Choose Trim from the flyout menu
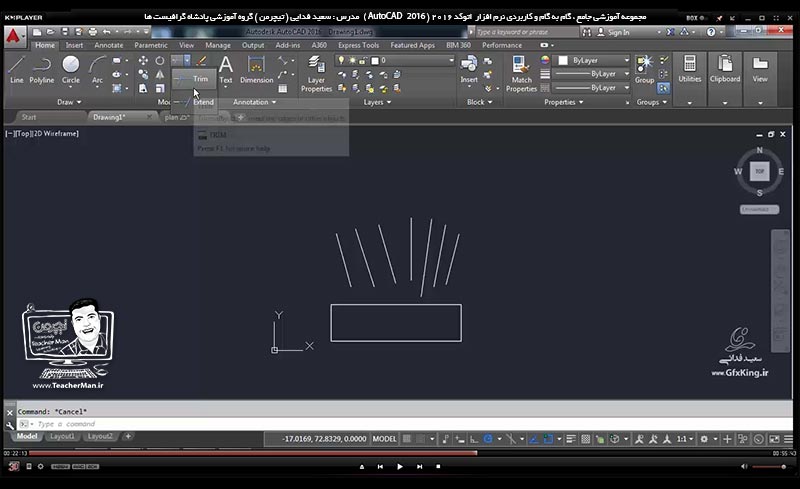Image resolution: width=800 pixels, height=489 pixels. (x=193, y=79)
